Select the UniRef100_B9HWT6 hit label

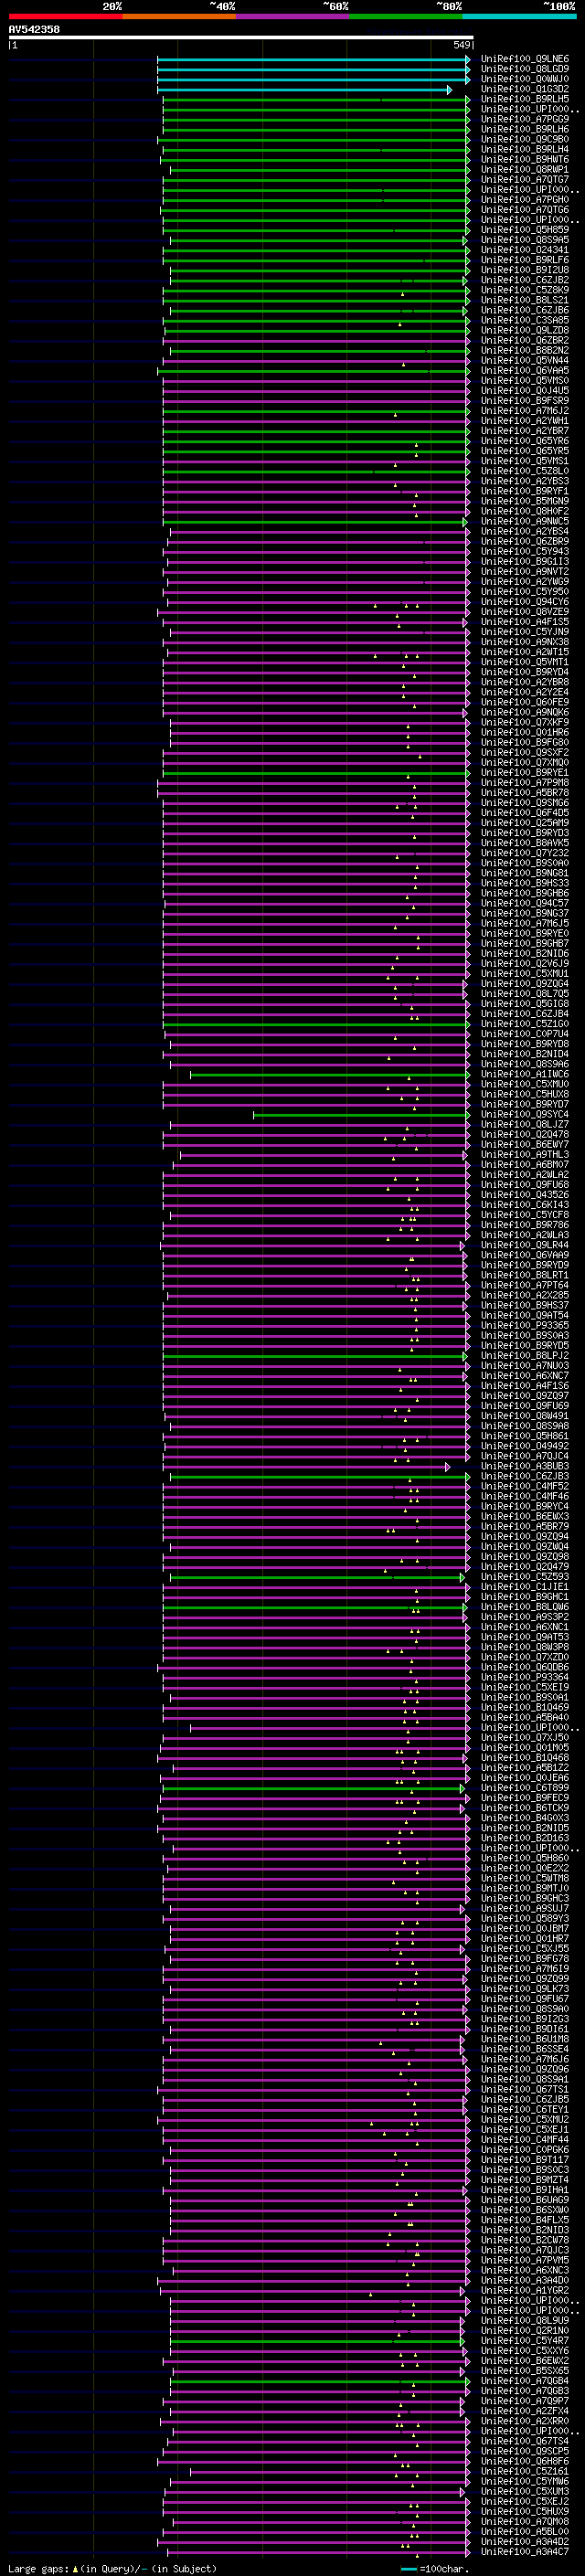click(x=525, y=159)
